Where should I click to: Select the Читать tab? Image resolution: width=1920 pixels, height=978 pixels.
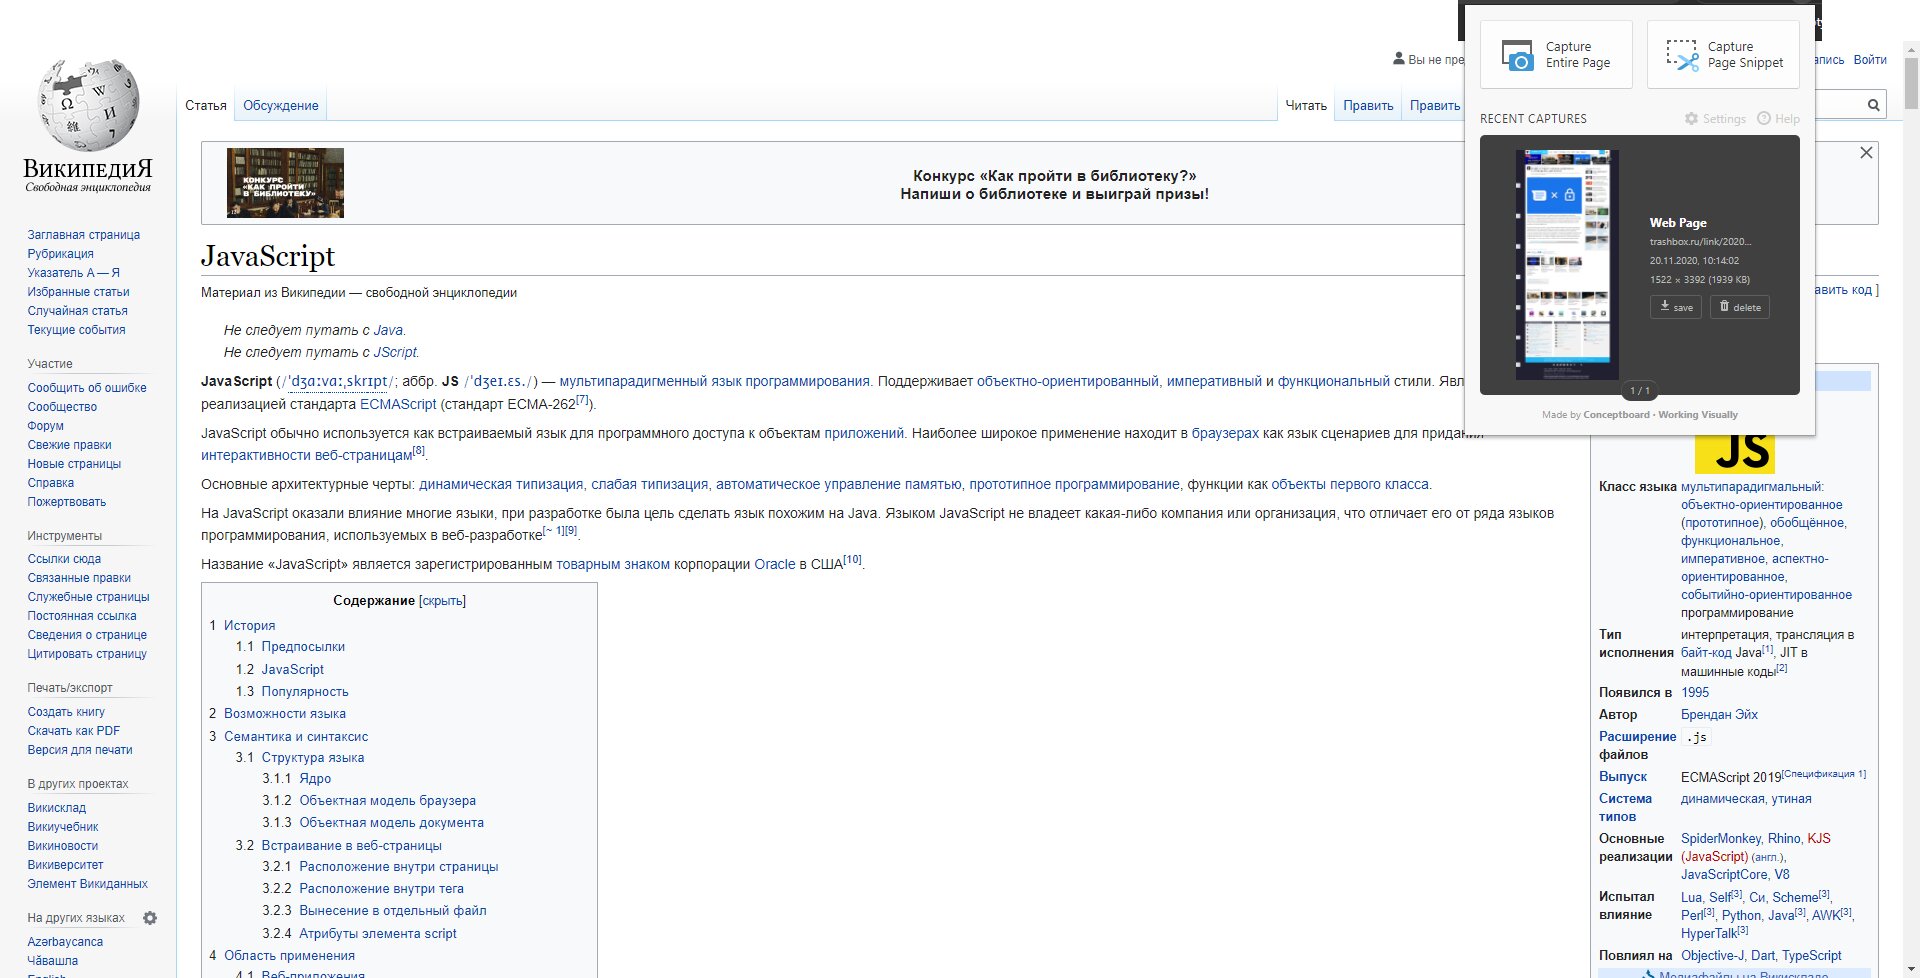[x=1306, y=105]
